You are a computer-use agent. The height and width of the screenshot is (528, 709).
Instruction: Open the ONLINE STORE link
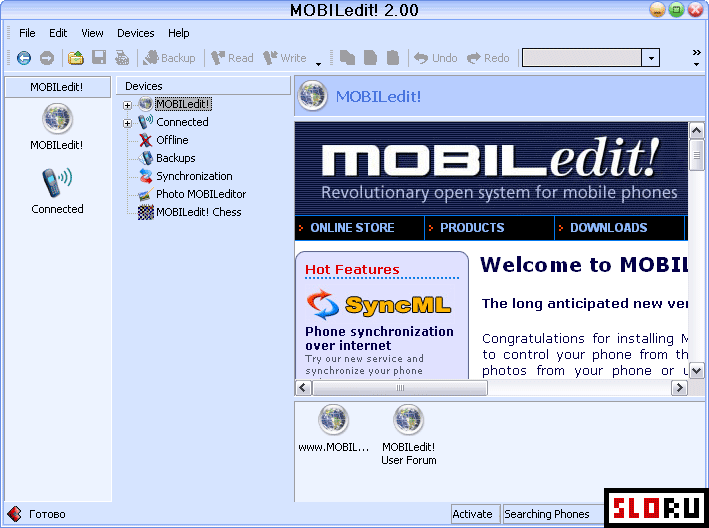352,228
